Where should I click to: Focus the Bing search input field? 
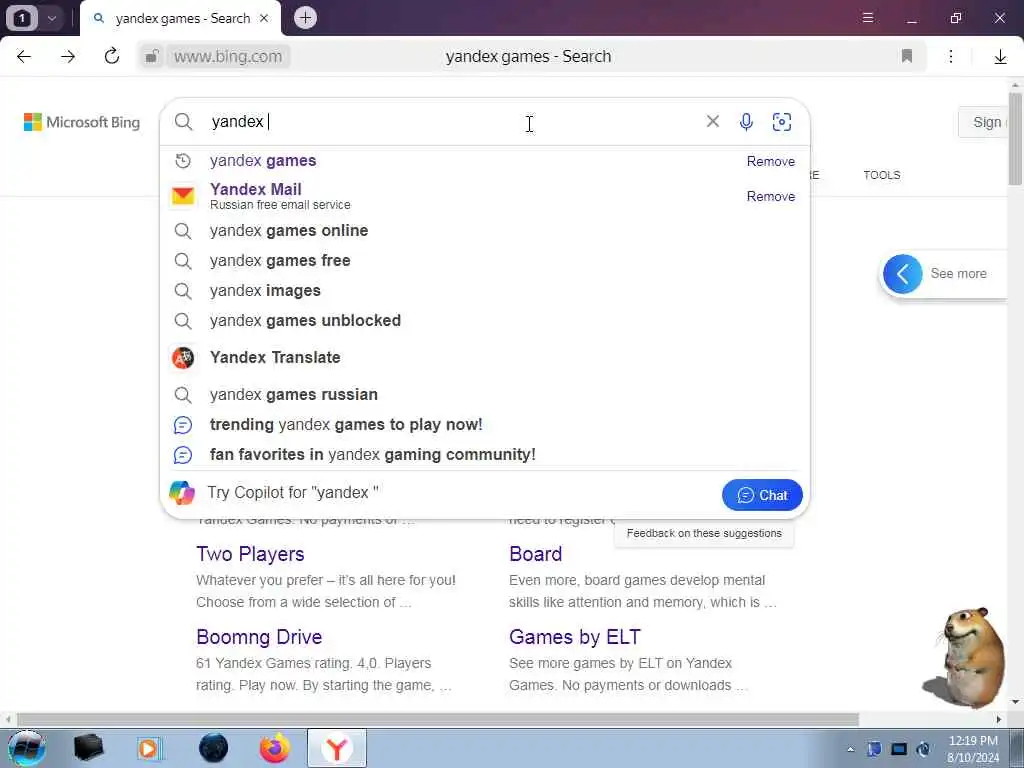point(451,121)
